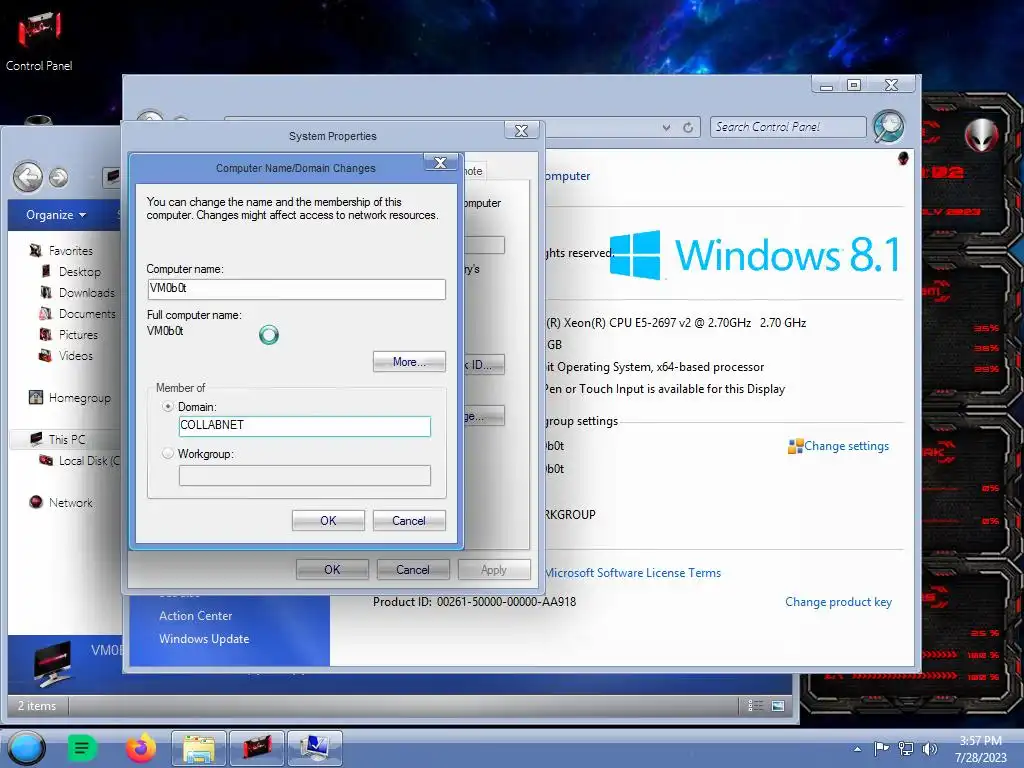The height and width of the screenshot is (768, 1024).
Task: Click Cancel in System Properties dialog
Action: coord(413,569)
